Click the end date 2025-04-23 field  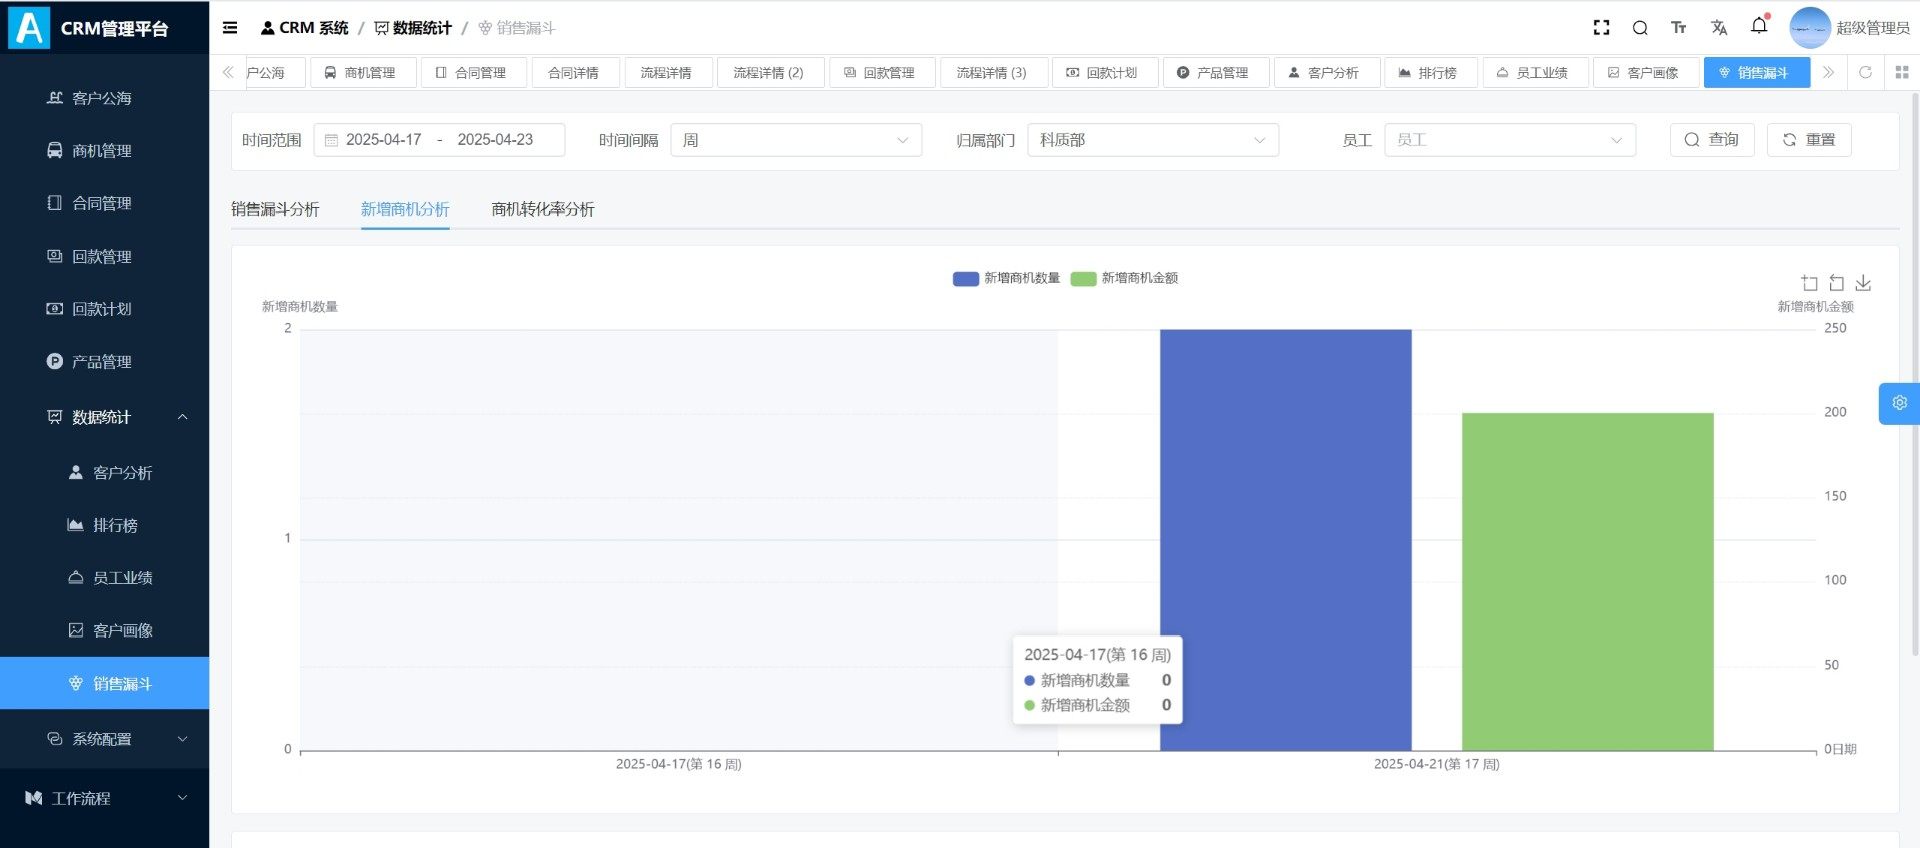tap(495, 140)
